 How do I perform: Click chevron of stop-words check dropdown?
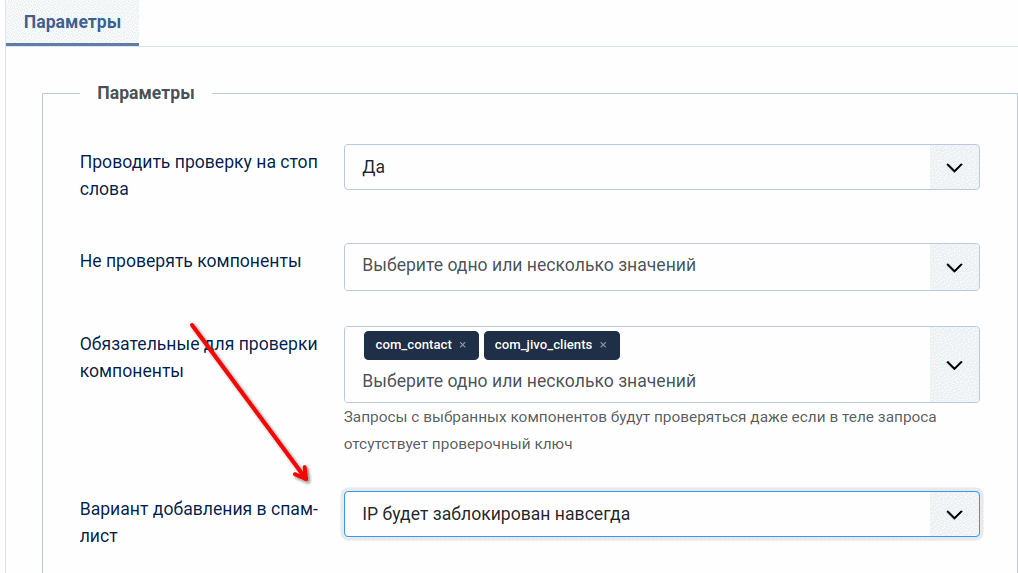[x=954, y=167]
